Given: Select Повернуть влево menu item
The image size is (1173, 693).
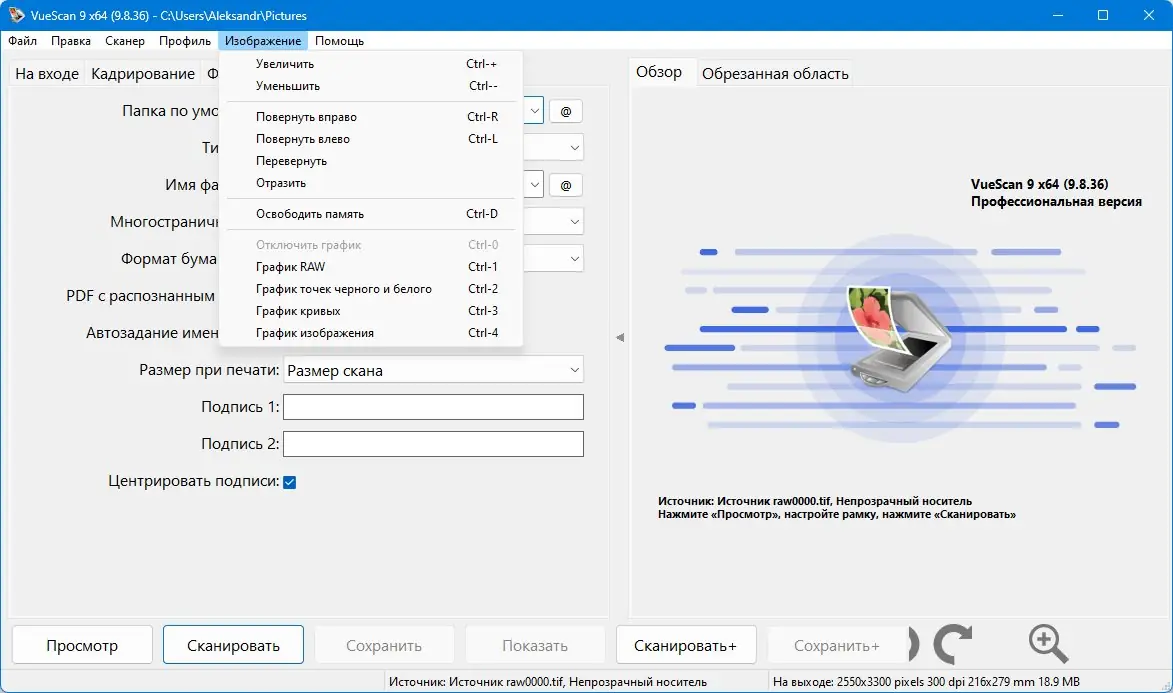Looking at the screenshot, I should point(371,139).
